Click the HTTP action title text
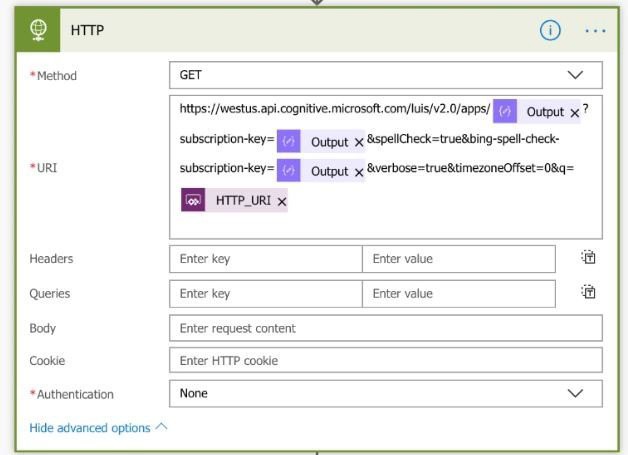628x455 pixels. (x=87, y=30)
